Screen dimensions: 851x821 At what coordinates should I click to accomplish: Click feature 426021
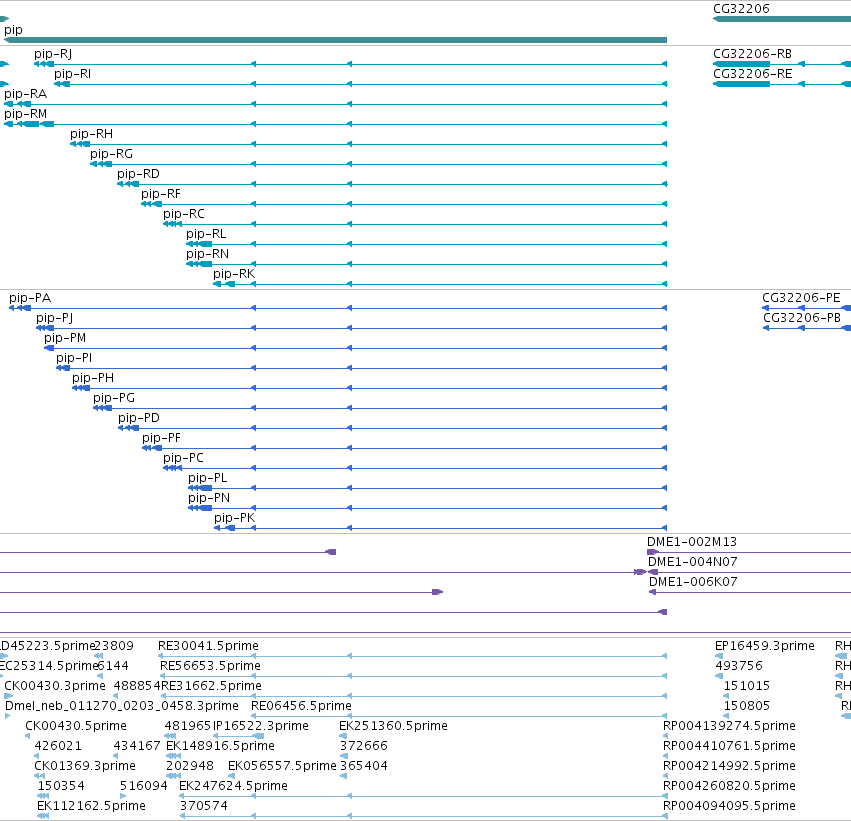[x=58, y=746]
